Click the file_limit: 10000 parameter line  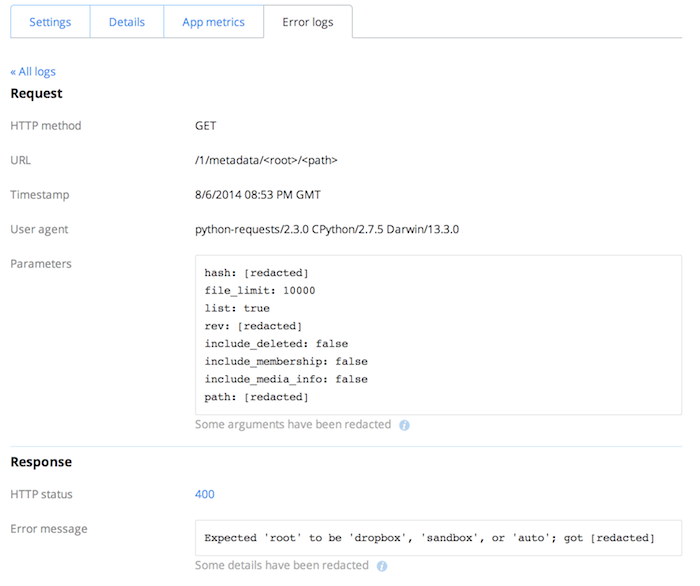point(259,290)
